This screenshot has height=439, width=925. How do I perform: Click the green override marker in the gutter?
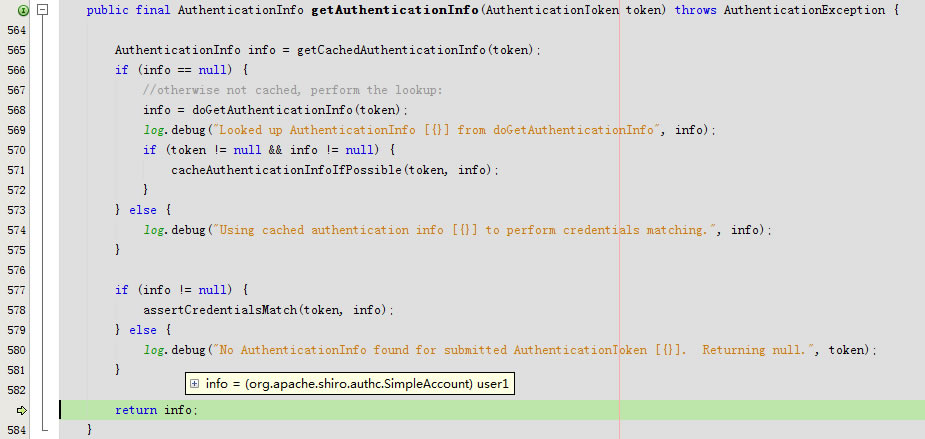pyautogui.click(x=22, y=10)
